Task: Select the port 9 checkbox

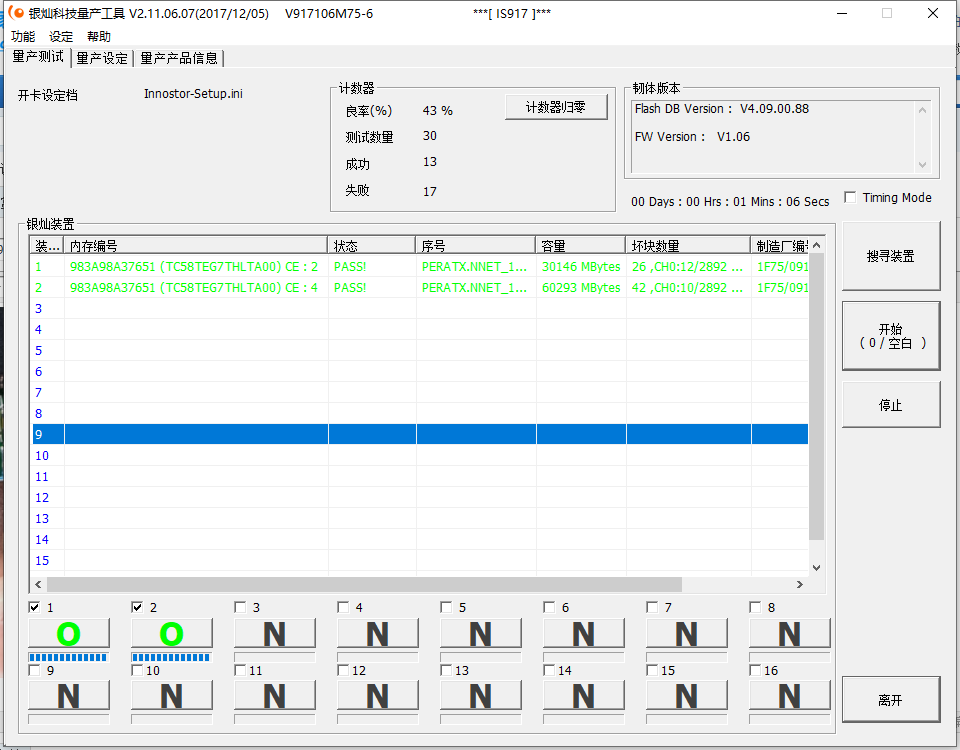Action: pyautogui.click(x=34, y=670)
